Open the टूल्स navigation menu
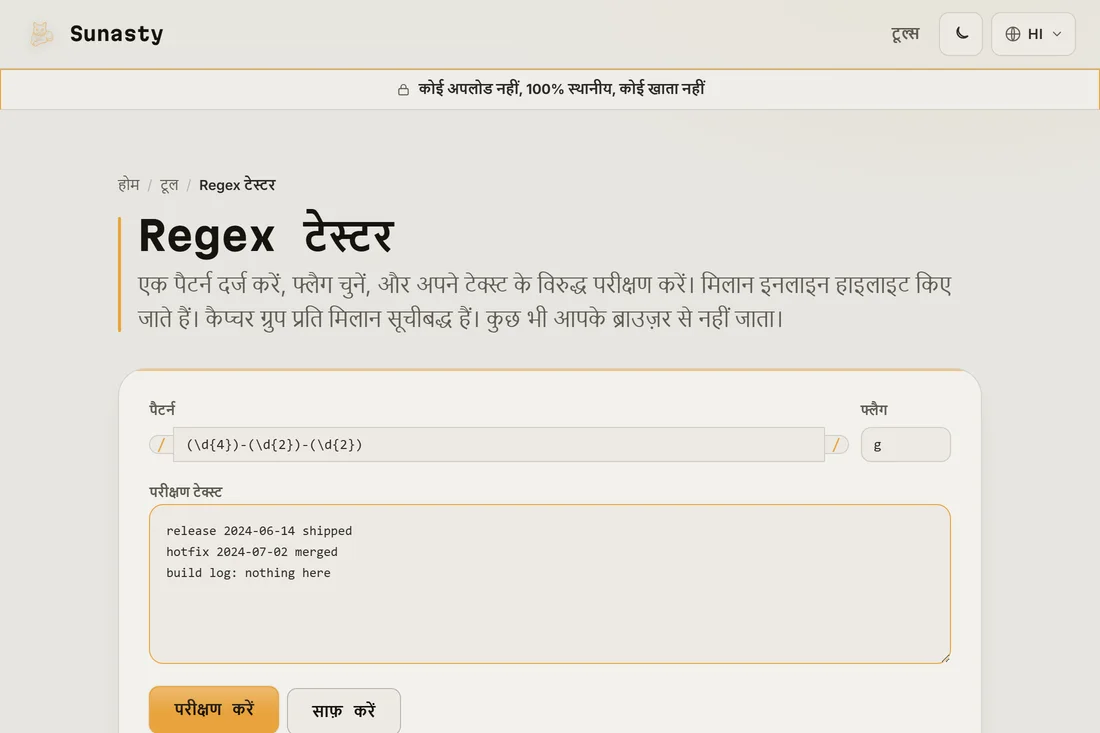This screenshot has height=733, width=1100. (x=905, y=34)
